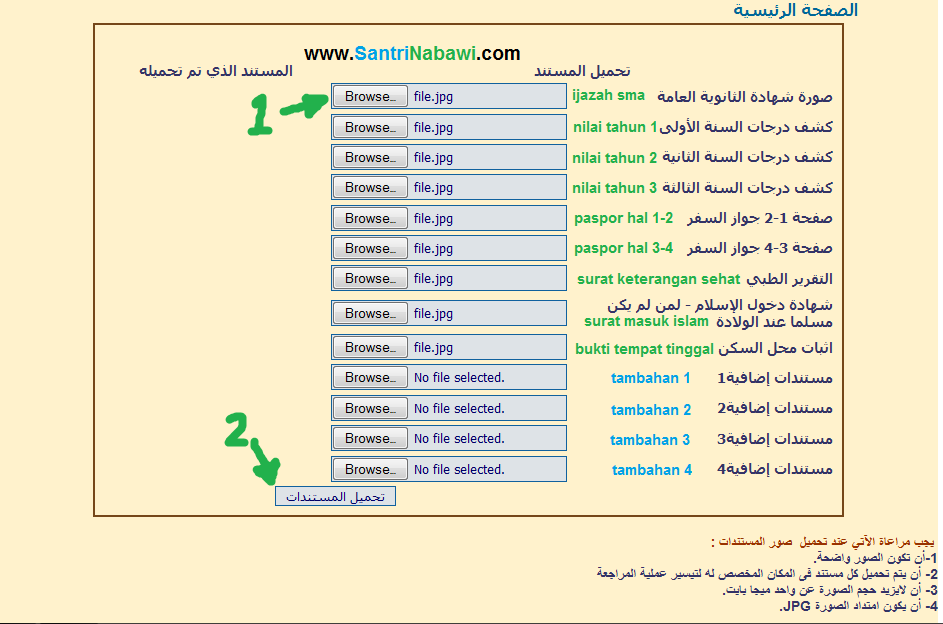
Task: Click Arabic label التقرير الطبي
Action: 789,279
